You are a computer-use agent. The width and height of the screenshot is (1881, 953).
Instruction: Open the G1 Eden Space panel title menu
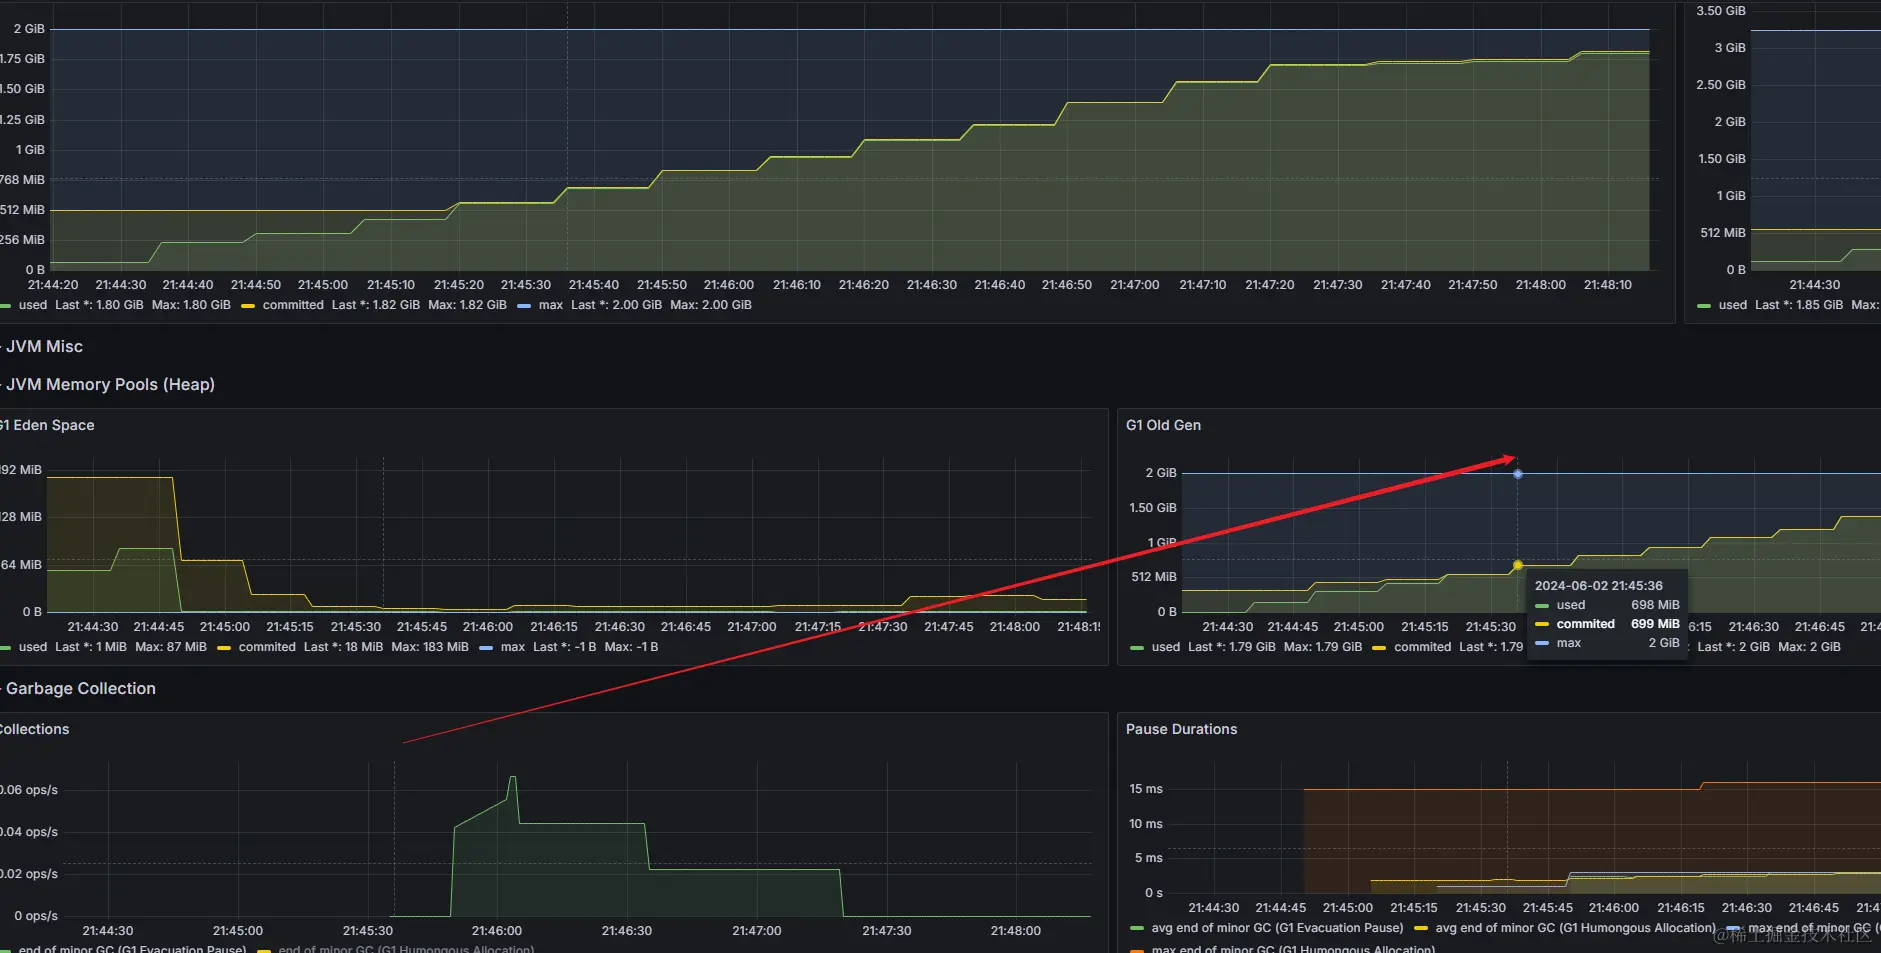click(x=48, y=425)
